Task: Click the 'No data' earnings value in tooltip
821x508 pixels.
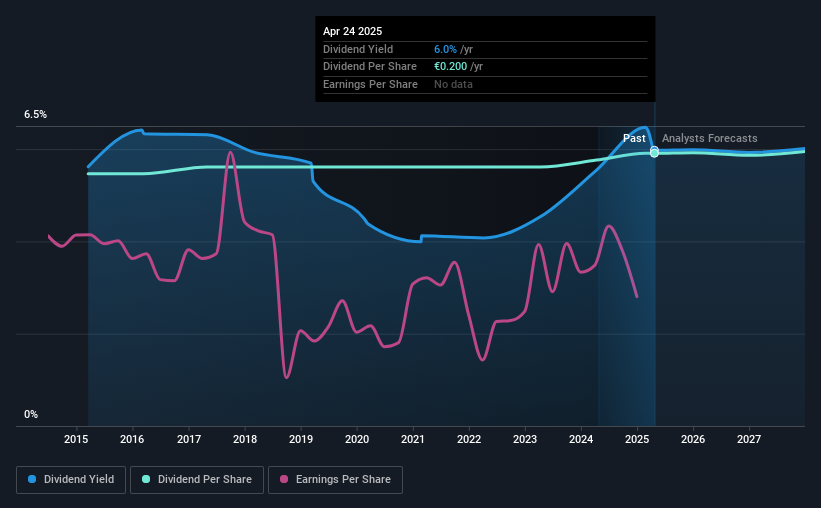Action: 453,84
